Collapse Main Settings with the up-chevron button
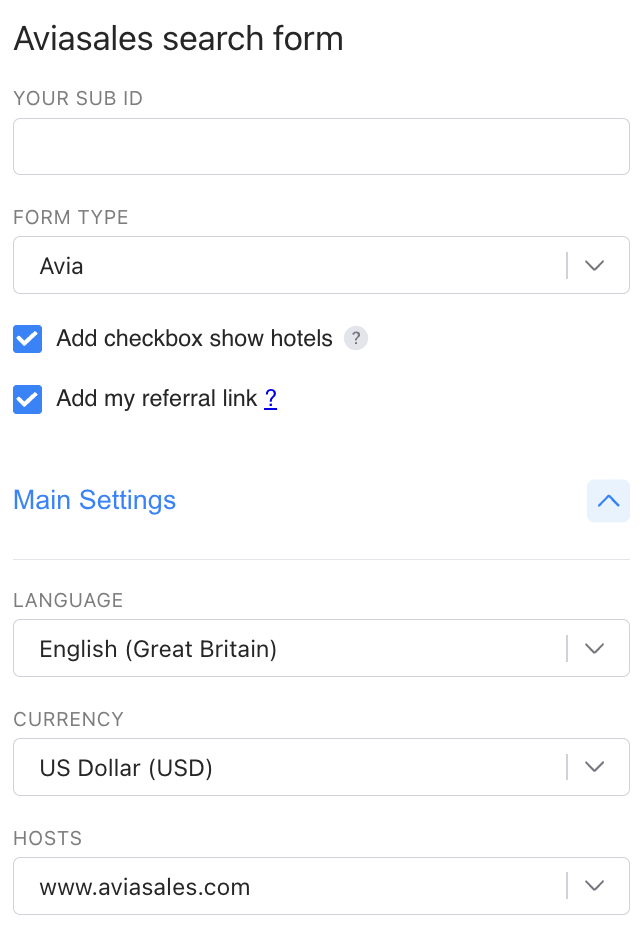 [x=608, y=501]
